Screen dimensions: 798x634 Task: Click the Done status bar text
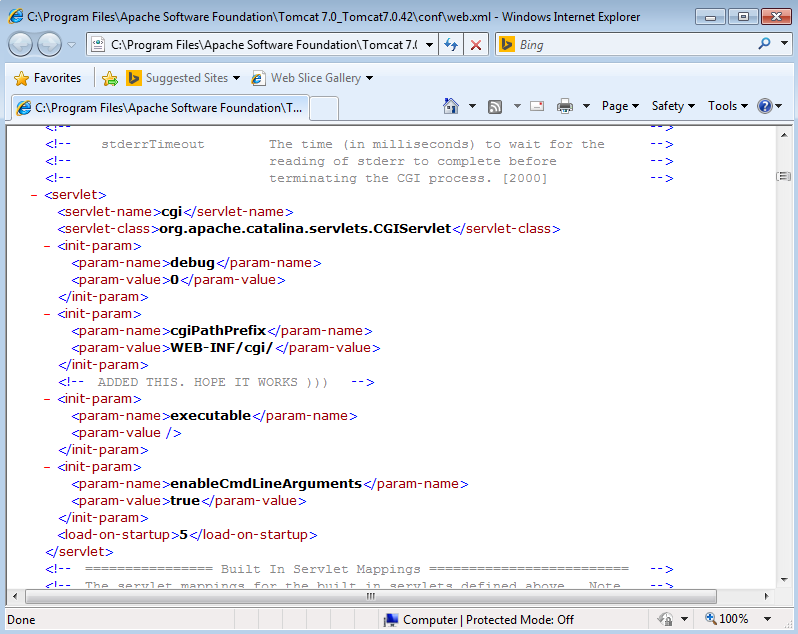[x=21, y=620]
